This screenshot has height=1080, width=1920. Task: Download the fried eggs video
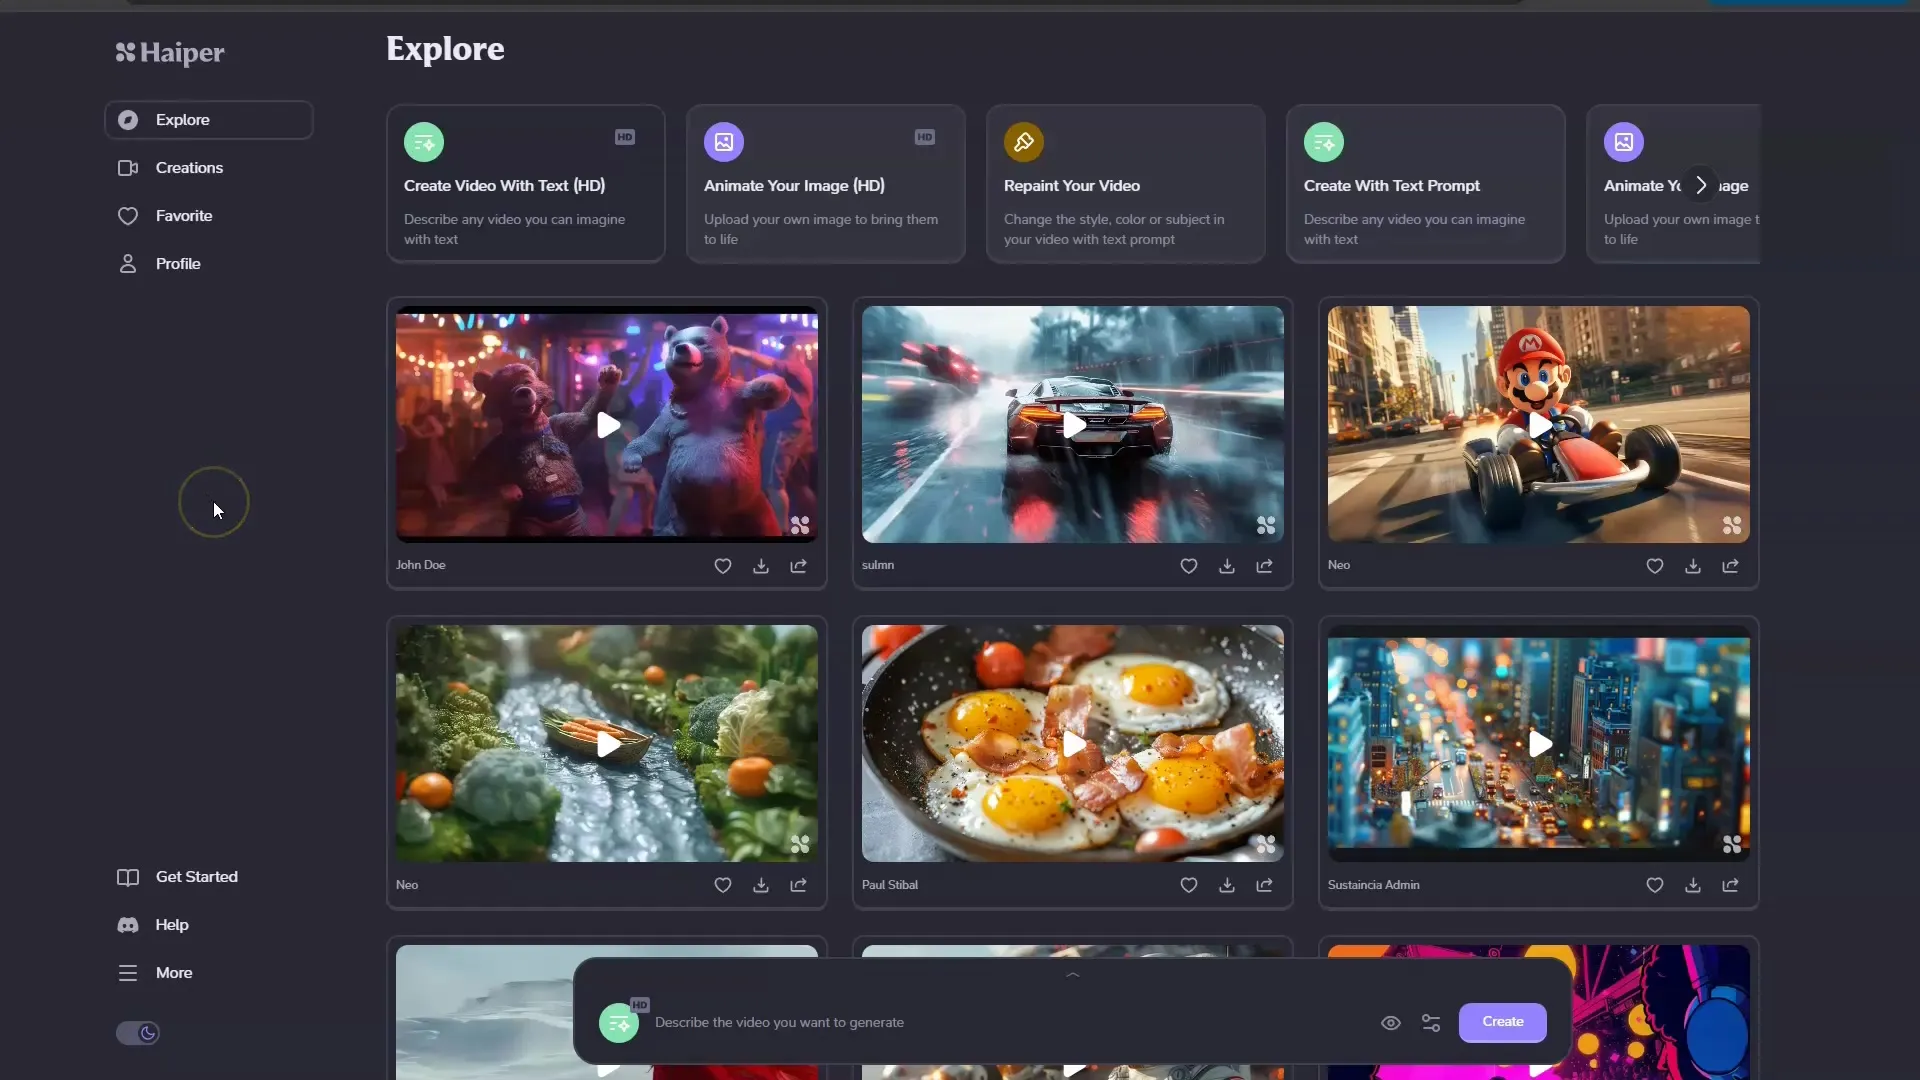[x=1225, y=885]
